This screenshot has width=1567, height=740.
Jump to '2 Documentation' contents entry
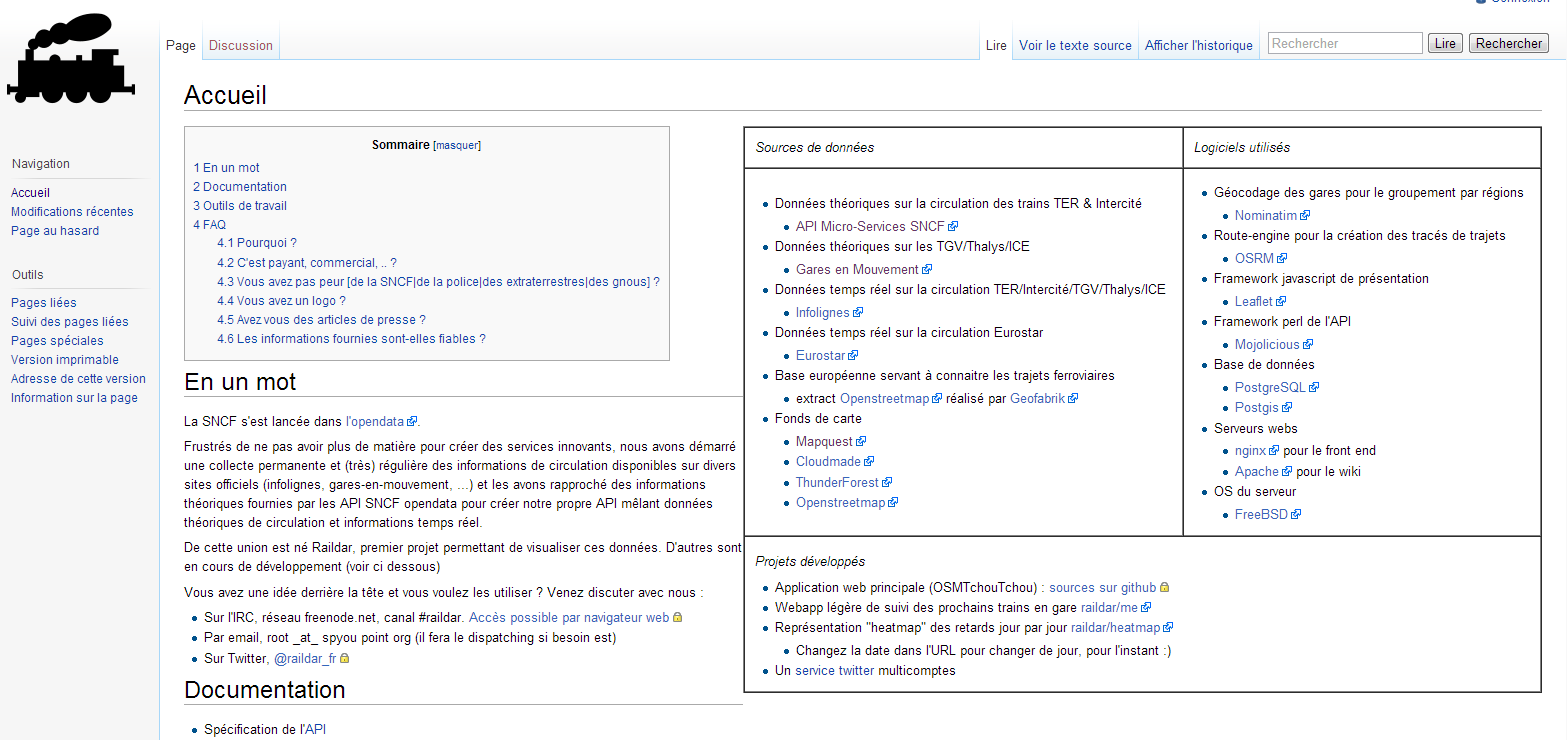[240, 187]
